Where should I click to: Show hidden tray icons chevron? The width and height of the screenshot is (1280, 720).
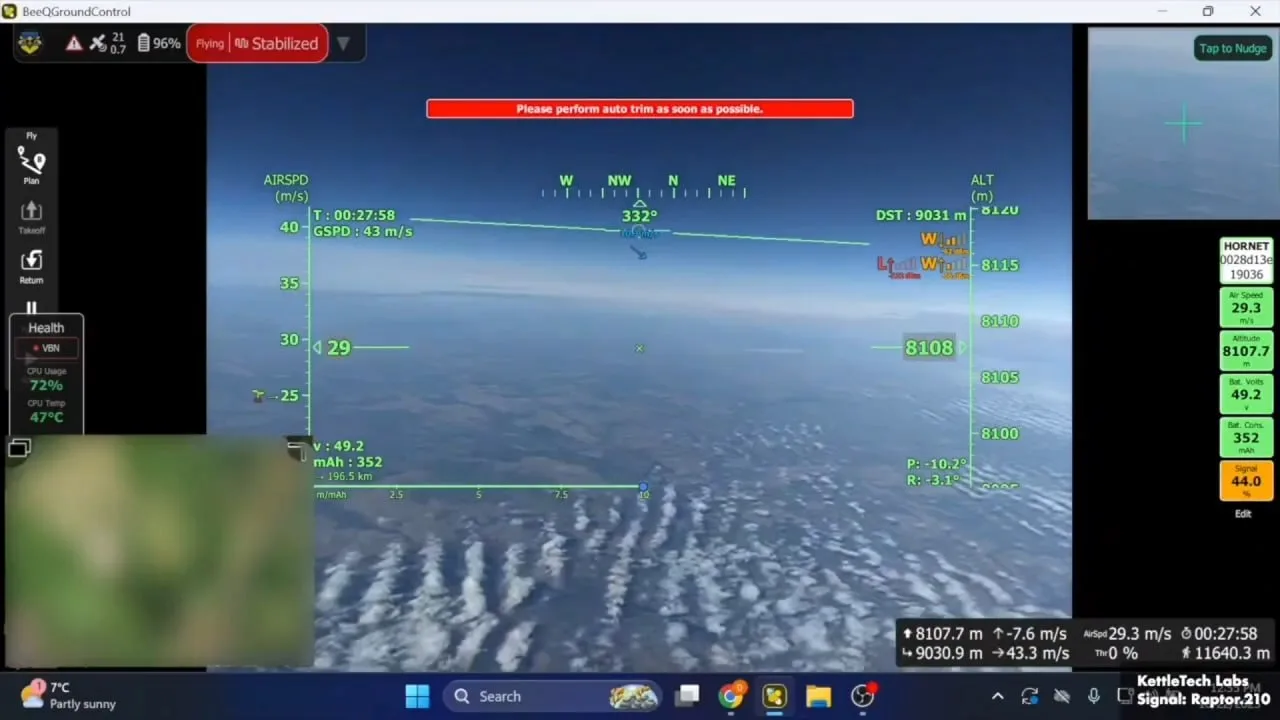(997, 696)
